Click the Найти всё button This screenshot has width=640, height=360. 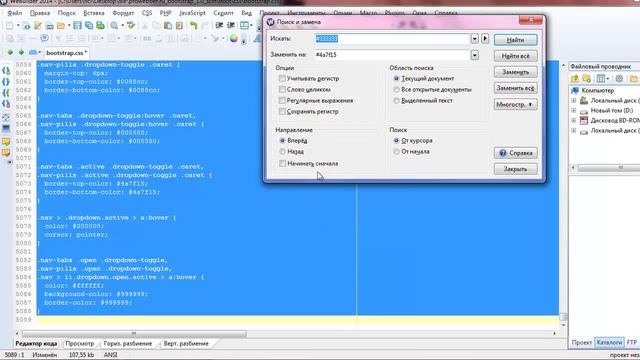tap(516, 56)
